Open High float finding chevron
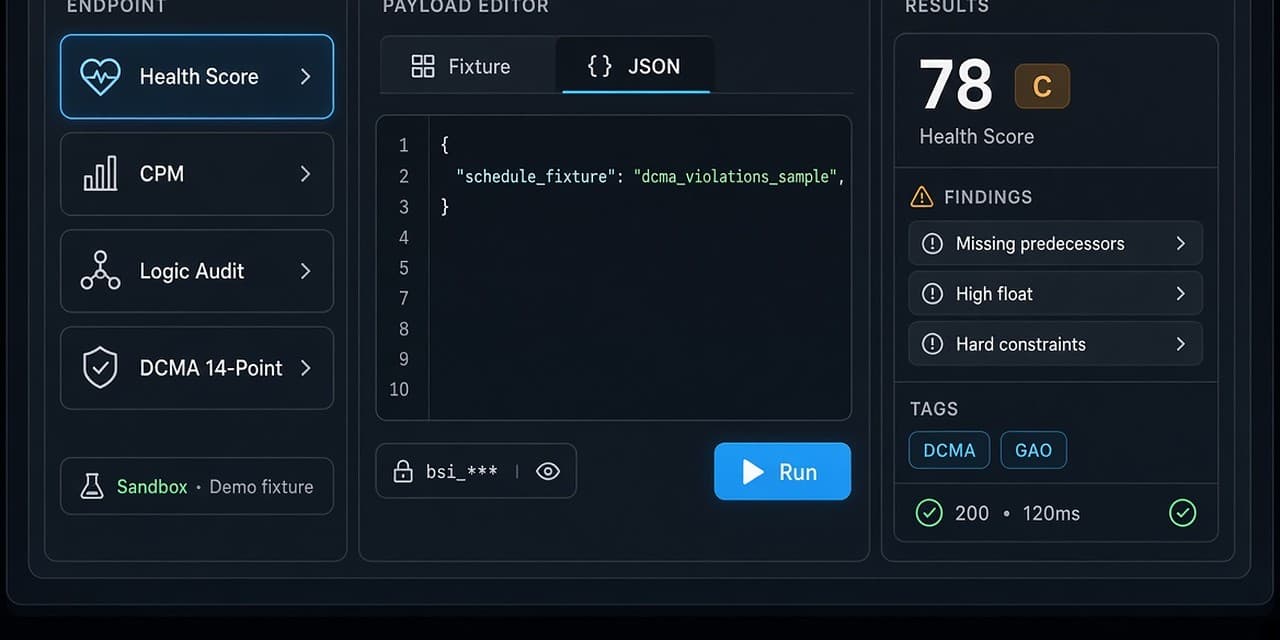The height and width of the screenshot is (640, 1280). (1181, 294)
